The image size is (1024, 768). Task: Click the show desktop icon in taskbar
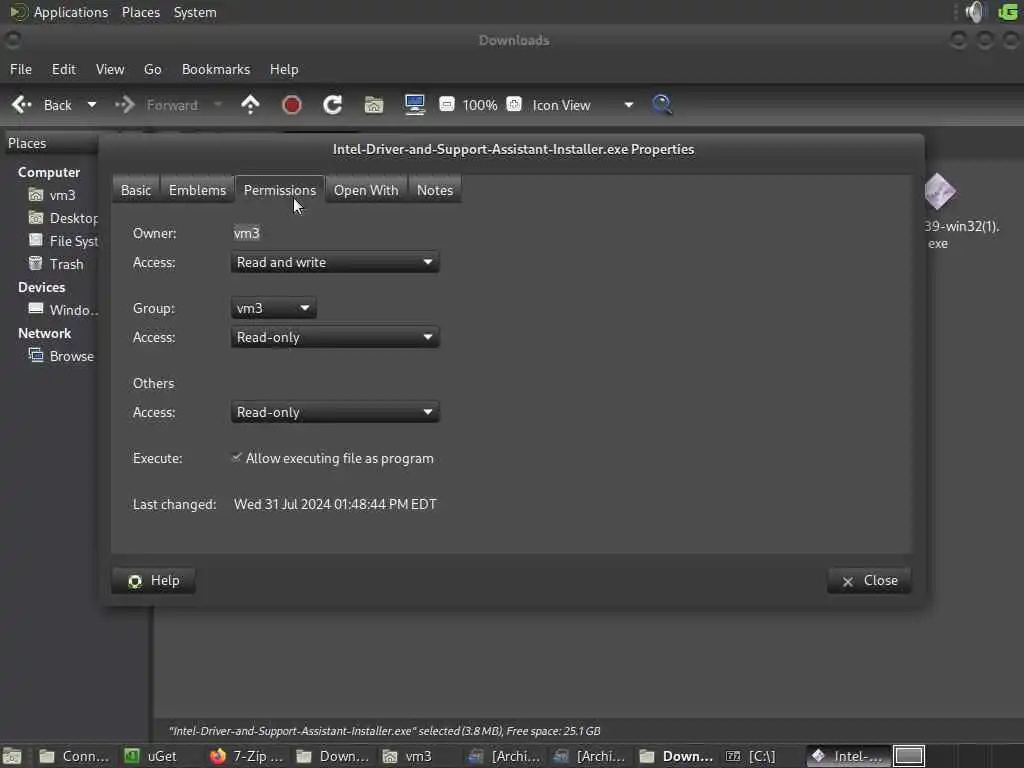pos(12,756)
